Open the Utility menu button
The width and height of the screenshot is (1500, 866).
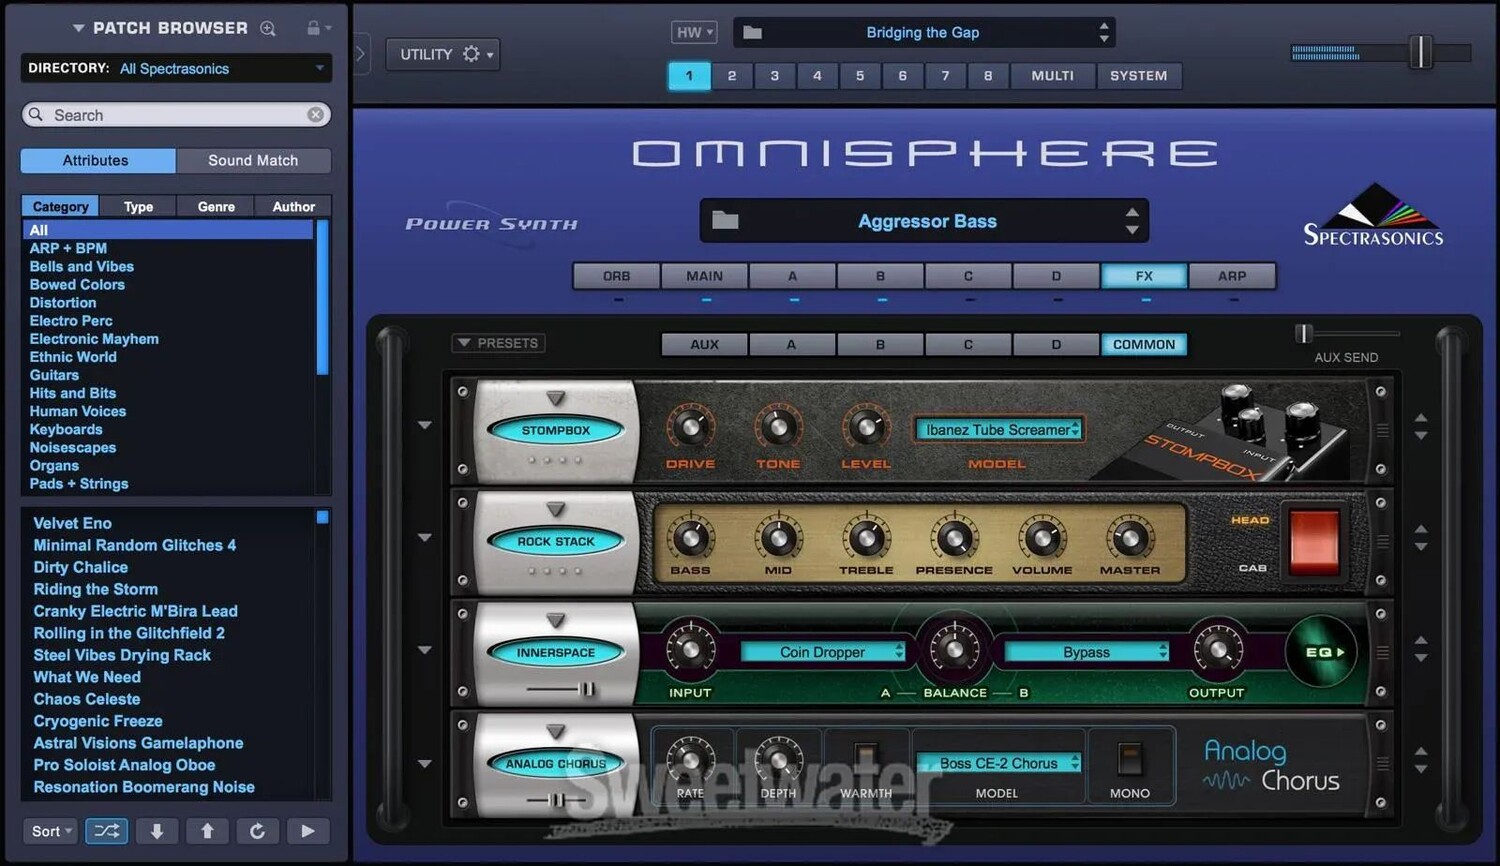pyautogui.click(x=443, y=54)
